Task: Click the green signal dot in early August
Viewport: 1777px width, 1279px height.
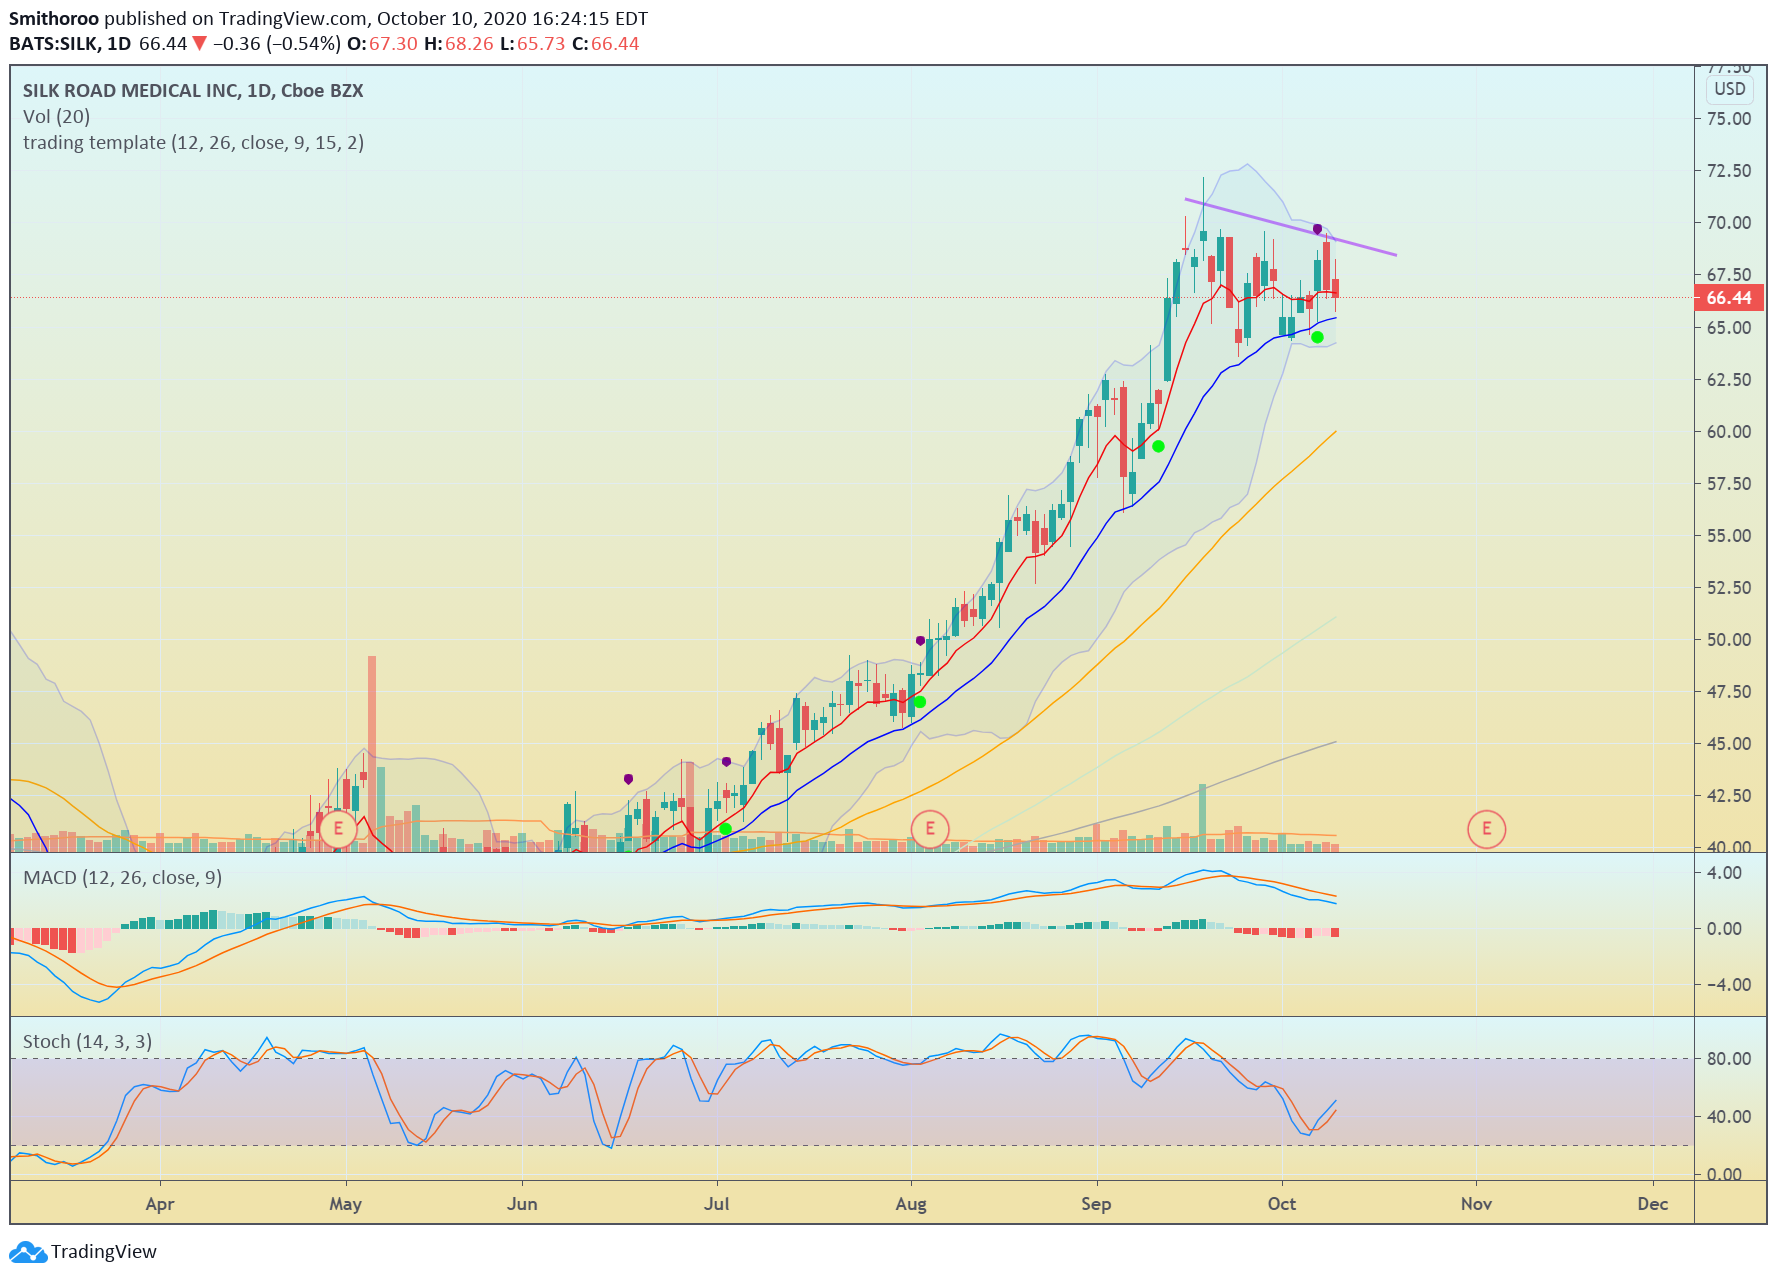Action: point(920,702)
